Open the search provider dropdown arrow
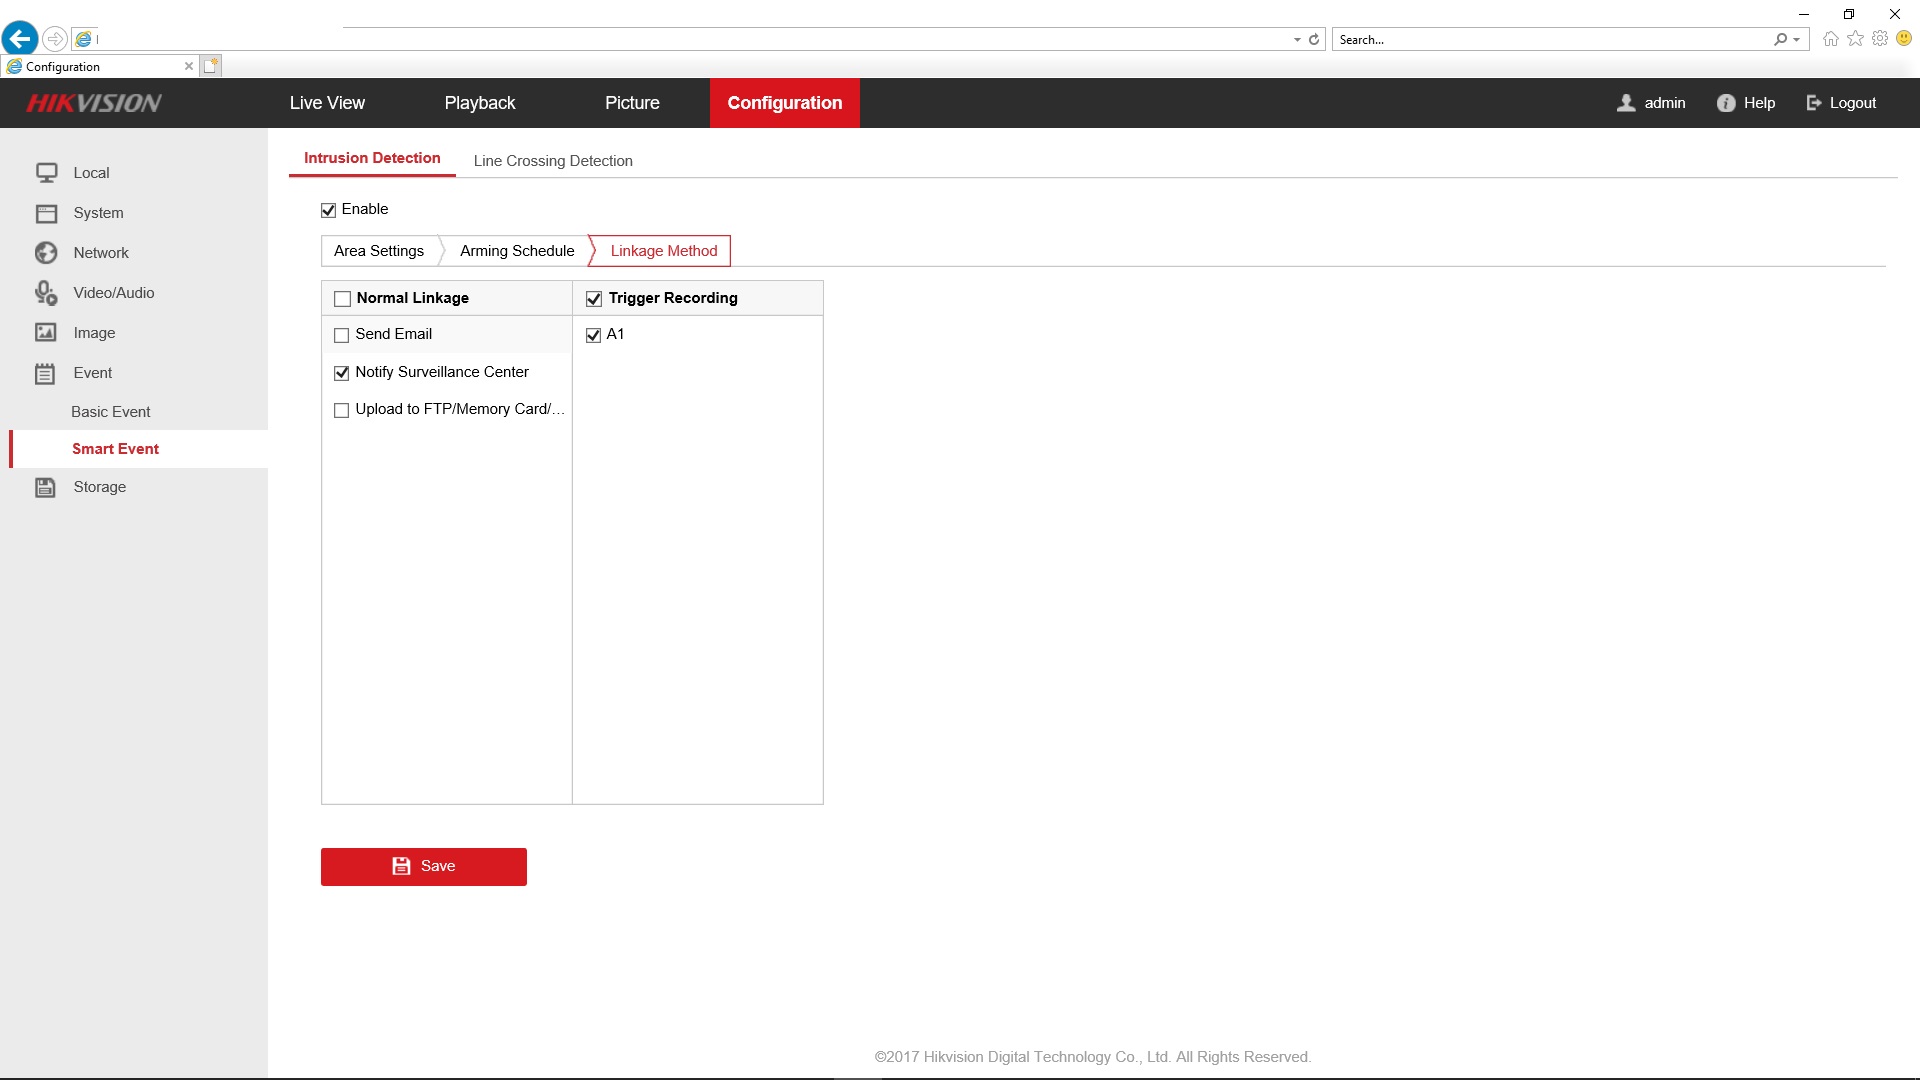 point(1797,40)
